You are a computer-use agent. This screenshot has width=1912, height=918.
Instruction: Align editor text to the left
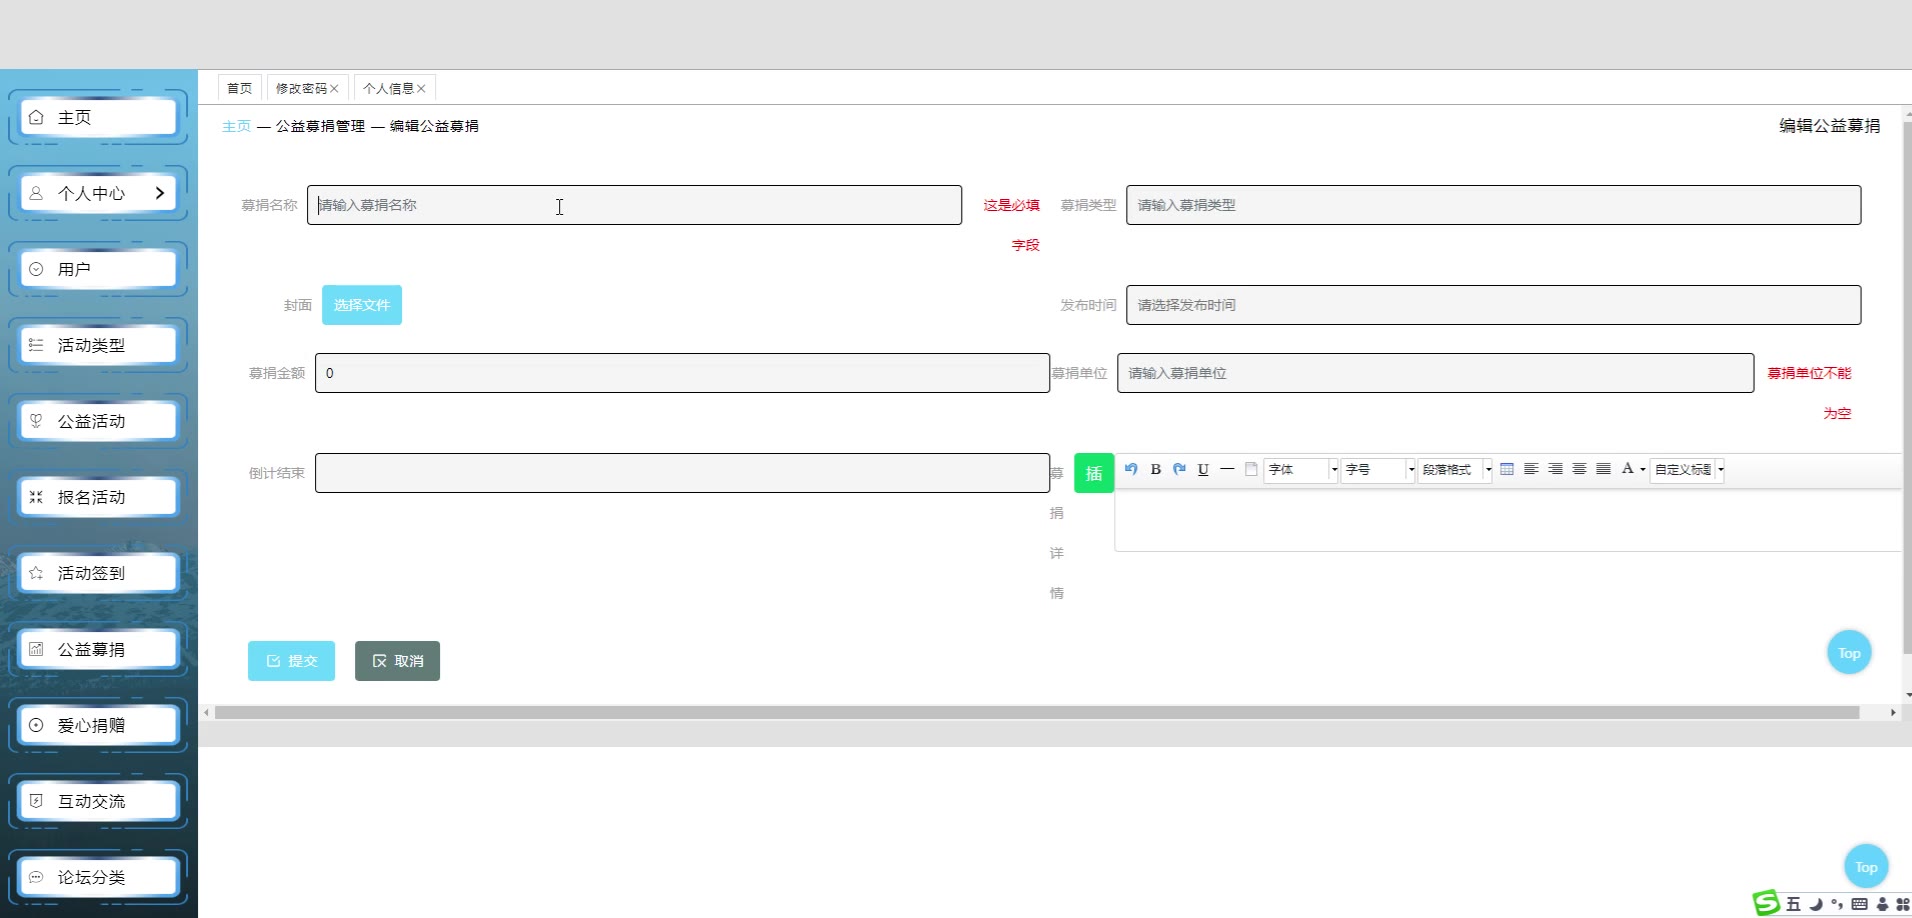click(x=1531, y=469)
